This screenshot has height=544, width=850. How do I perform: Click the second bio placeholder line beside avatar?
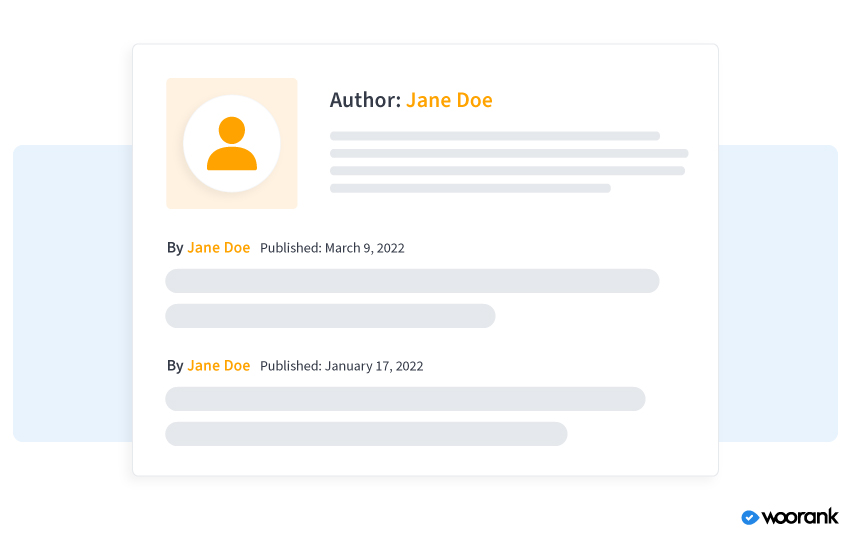509,153
